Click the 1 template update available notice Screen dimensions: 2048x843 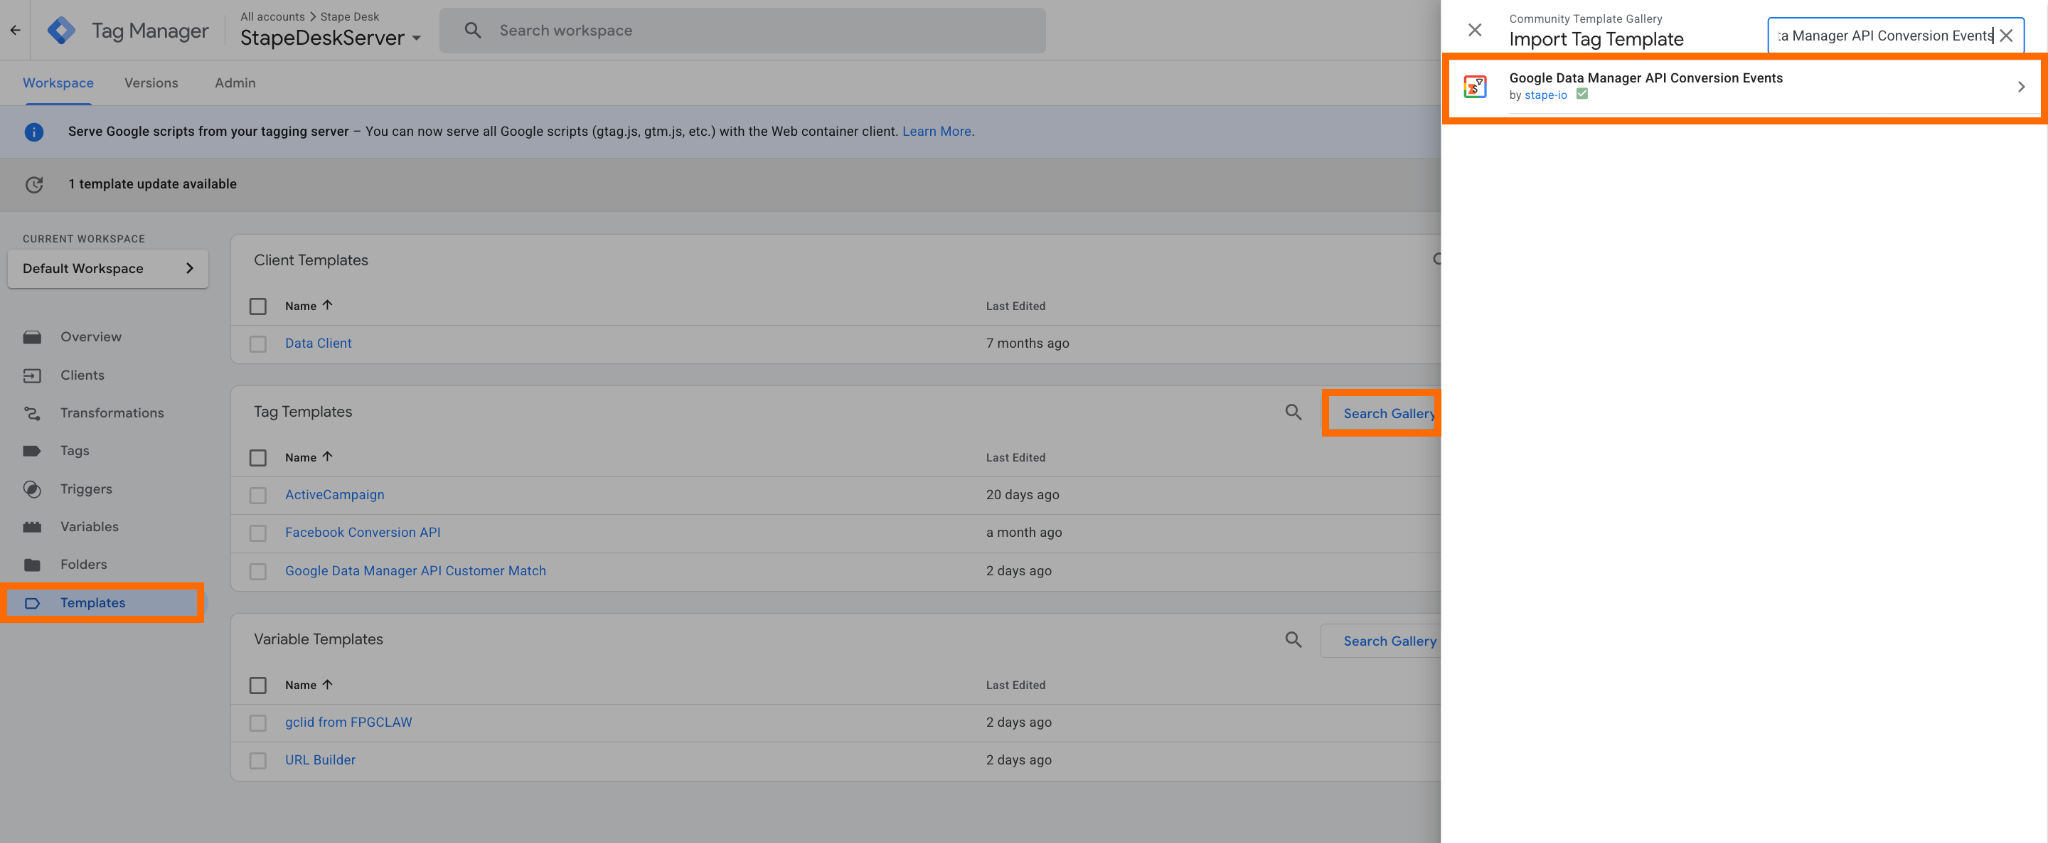[152, 184]
